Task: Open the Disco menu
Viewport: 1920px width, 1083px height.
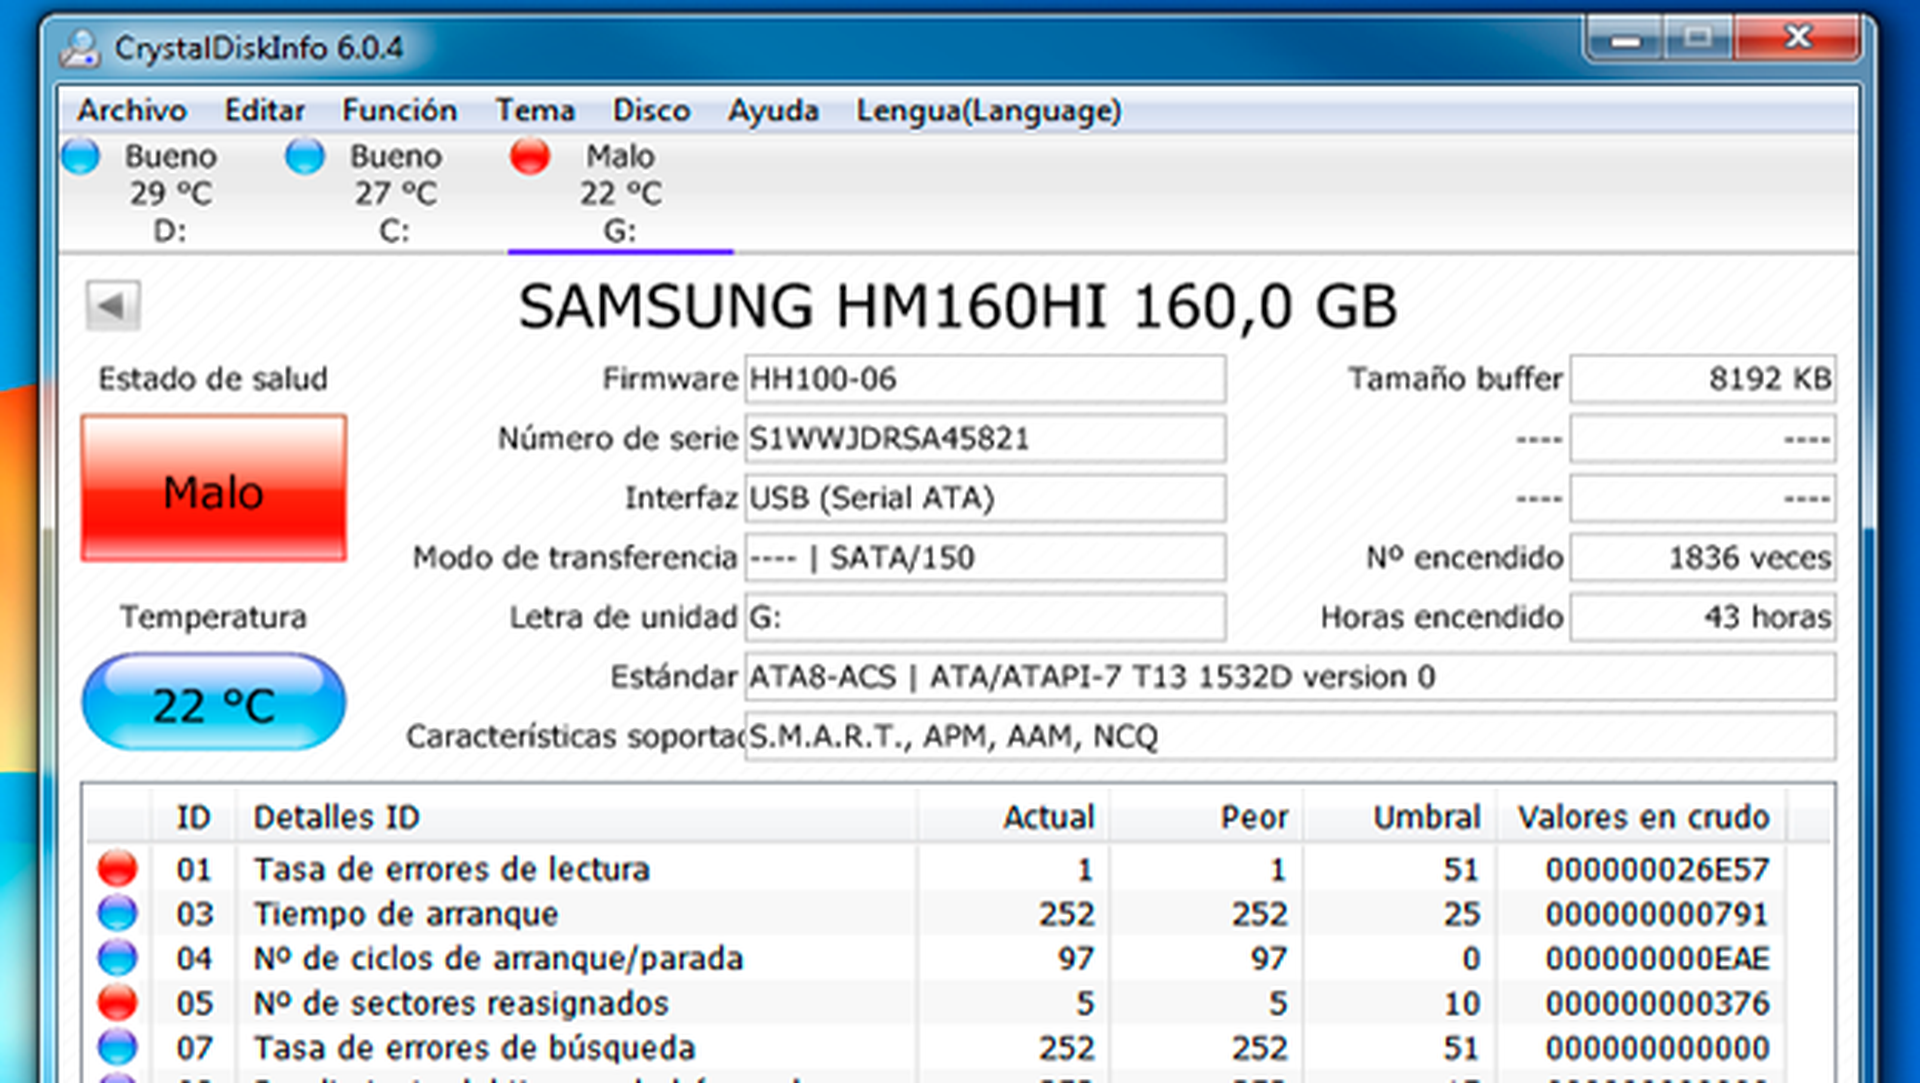Action: (x=651, y=110)
